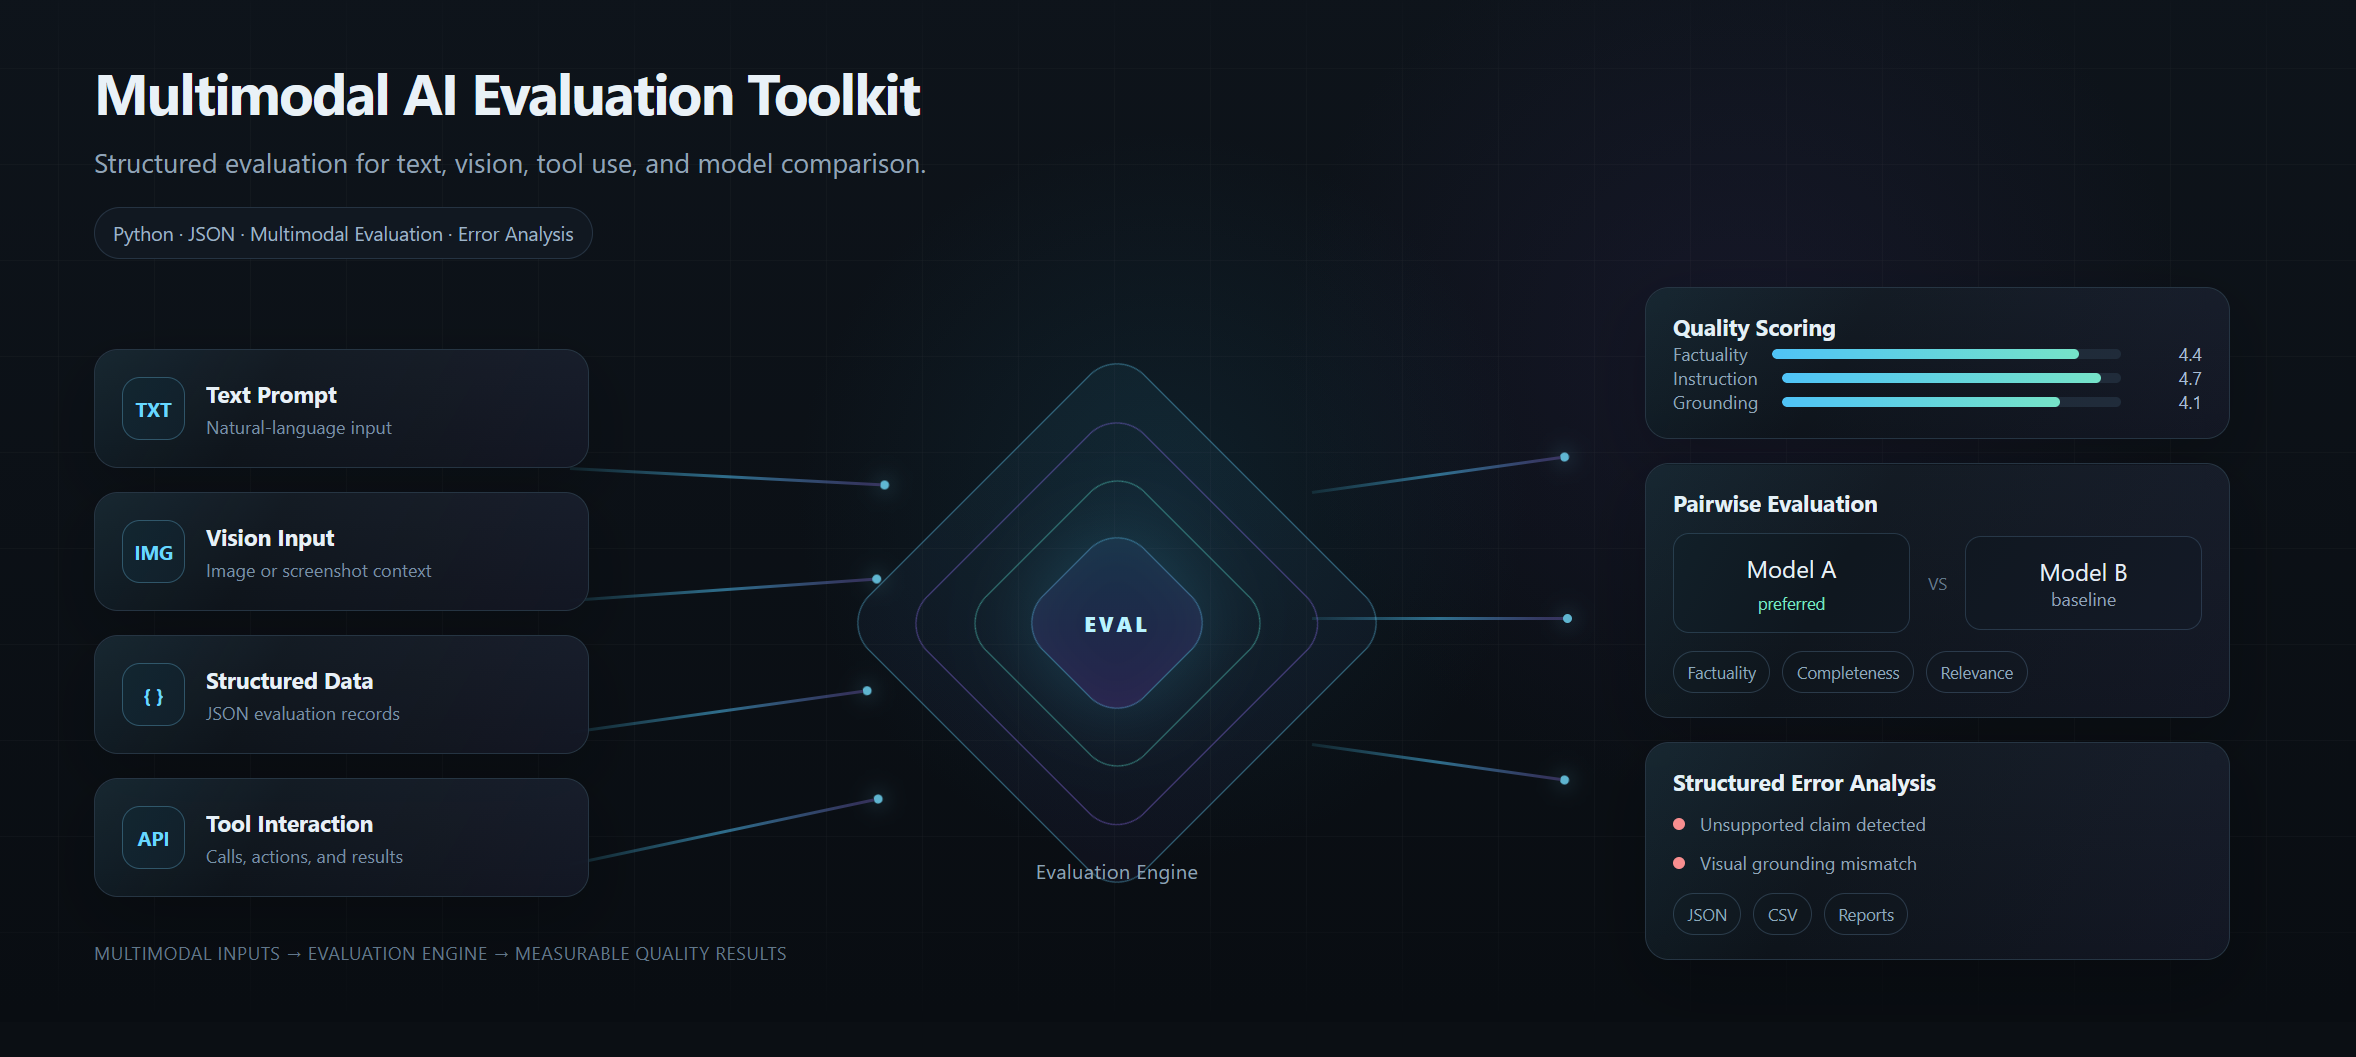Viewport: 2356px width, 1057px height.
Task: Click the central EVAL diamond
Action: pyautogui.click(x=1116, y=624)
